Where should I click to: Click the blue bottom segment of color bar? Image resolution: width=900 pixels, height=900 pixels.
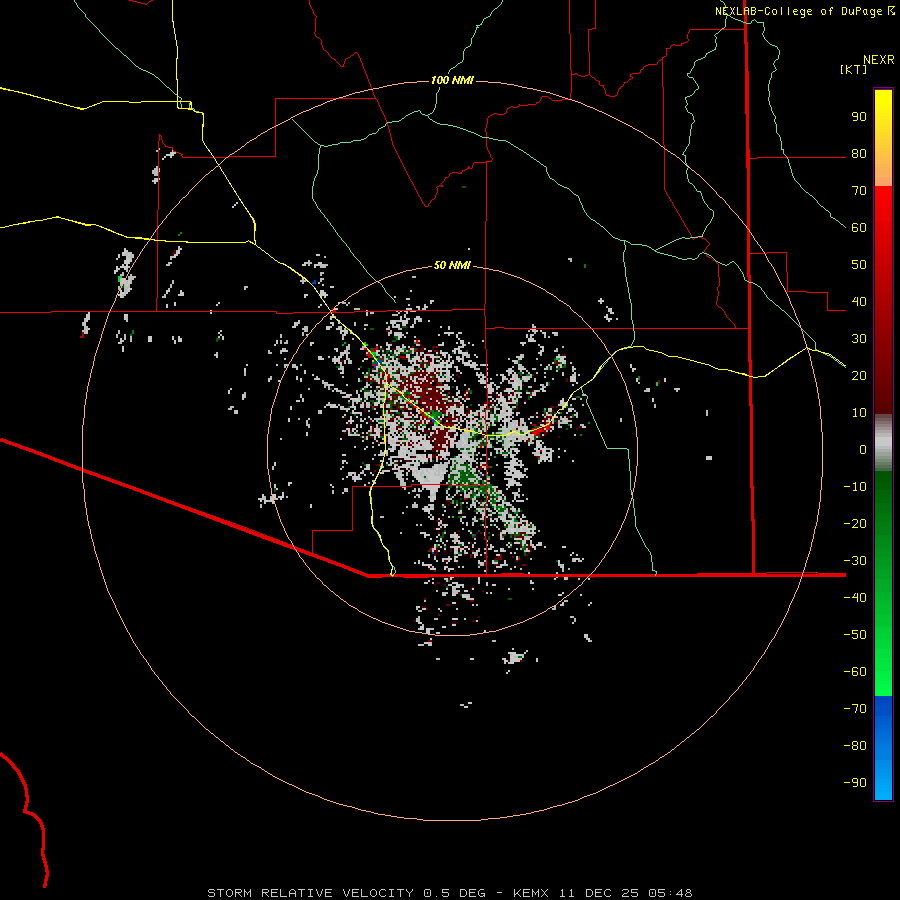[883, 748]
